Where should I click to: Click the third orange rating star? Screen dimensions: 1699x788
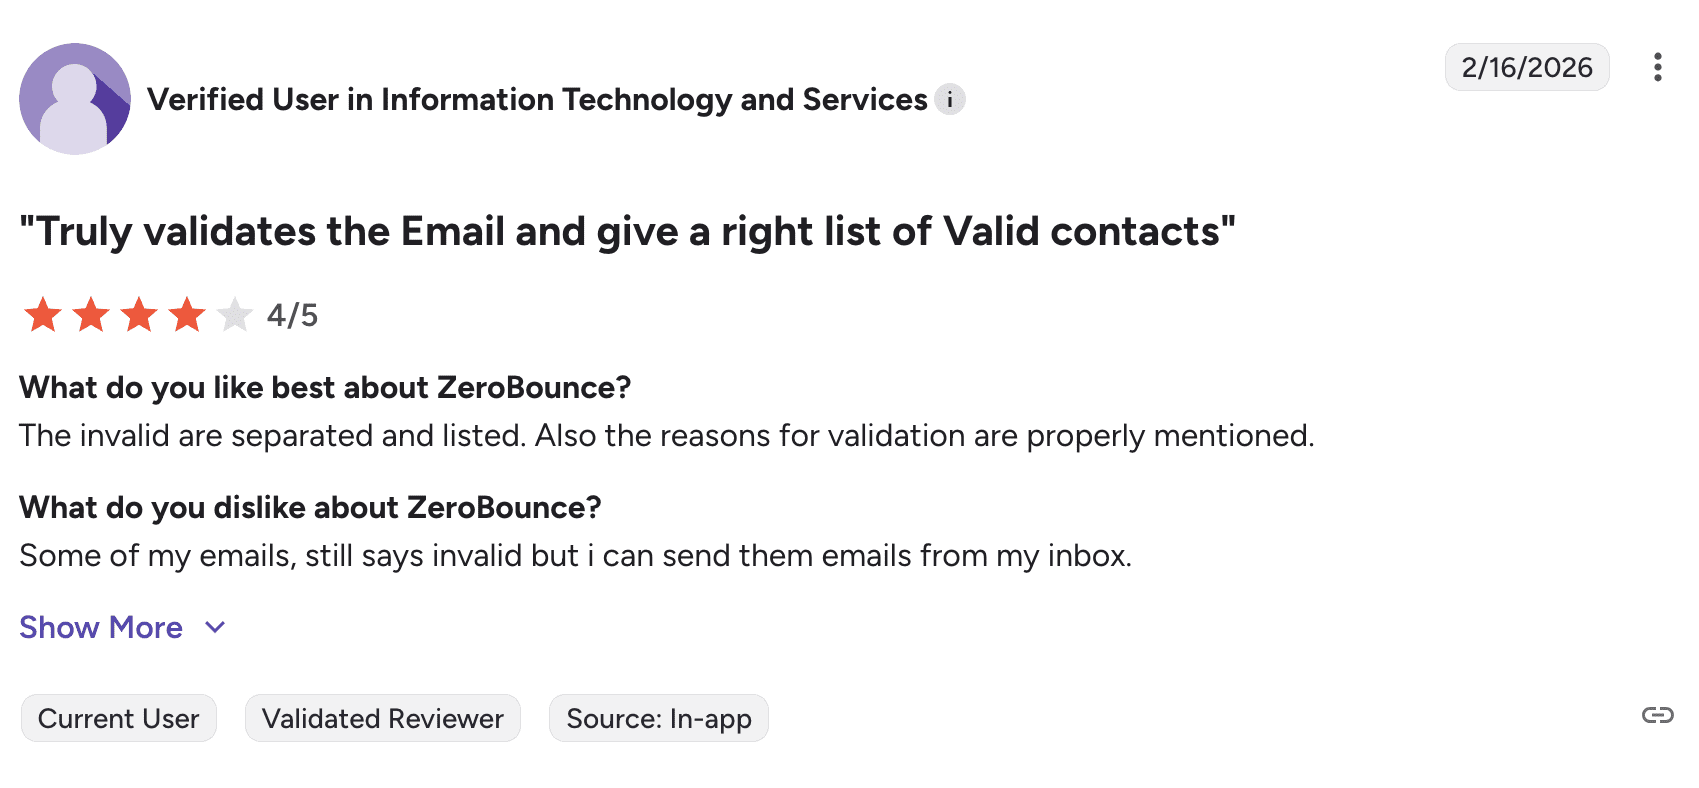(139, 315)
